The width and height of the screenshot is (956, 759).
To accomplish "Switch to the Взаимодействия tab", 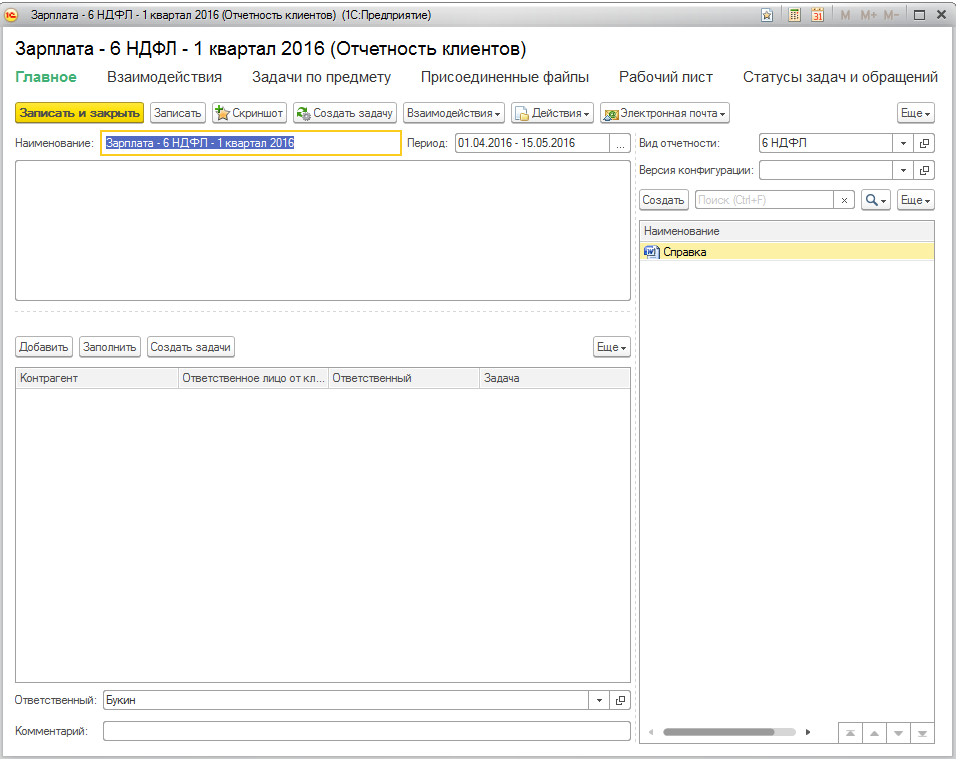I will [x=164, y=77].
